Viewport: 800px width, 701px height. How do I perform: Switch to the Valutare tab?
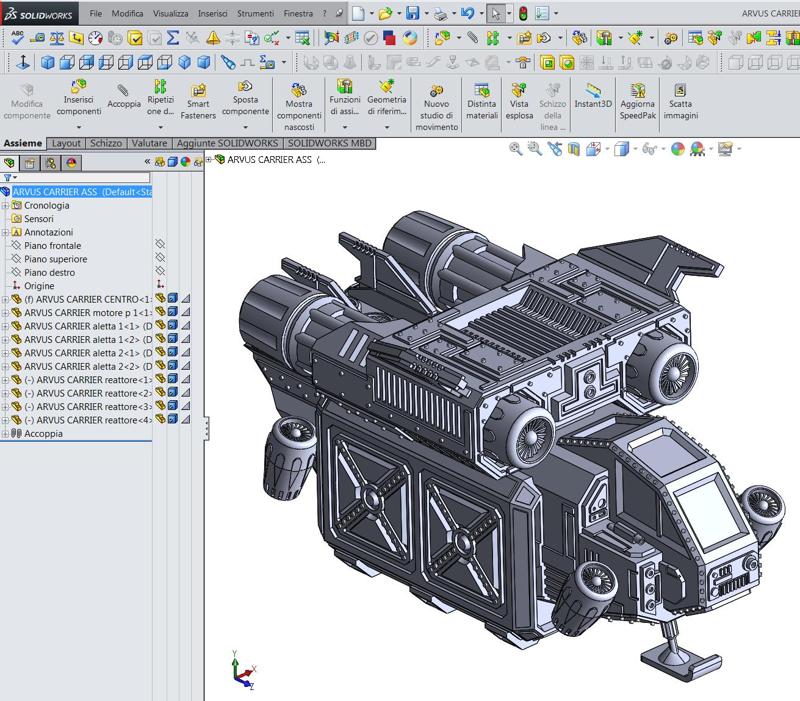point(148,143)
